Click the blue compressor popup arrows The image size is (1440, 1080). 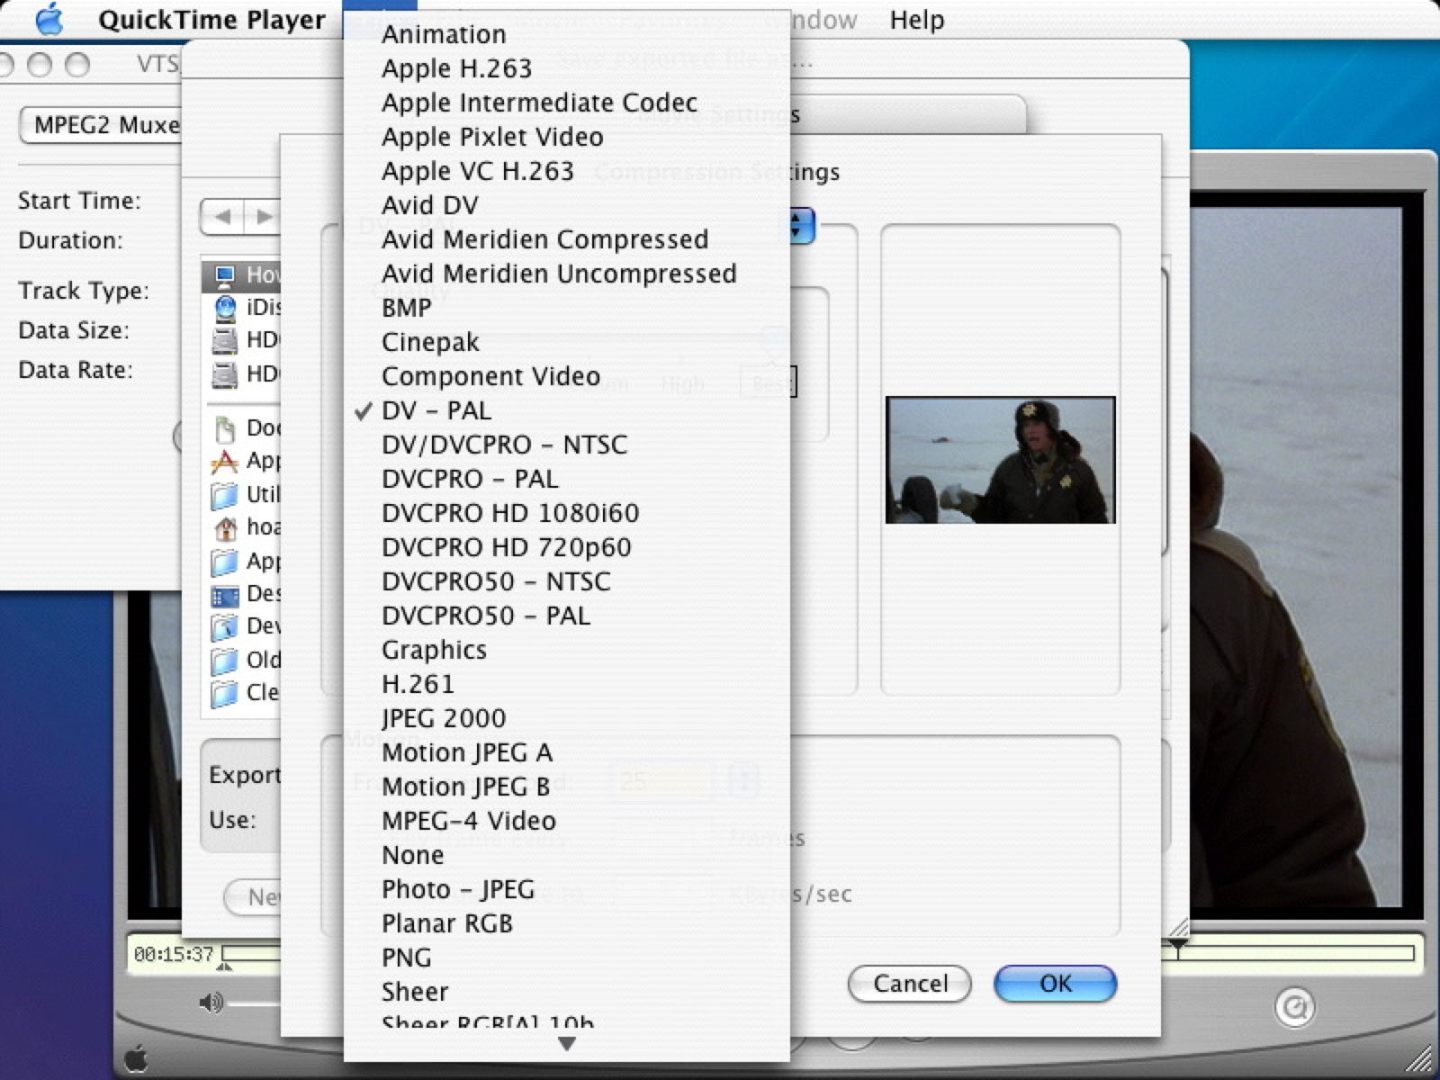tap(799, 226)
